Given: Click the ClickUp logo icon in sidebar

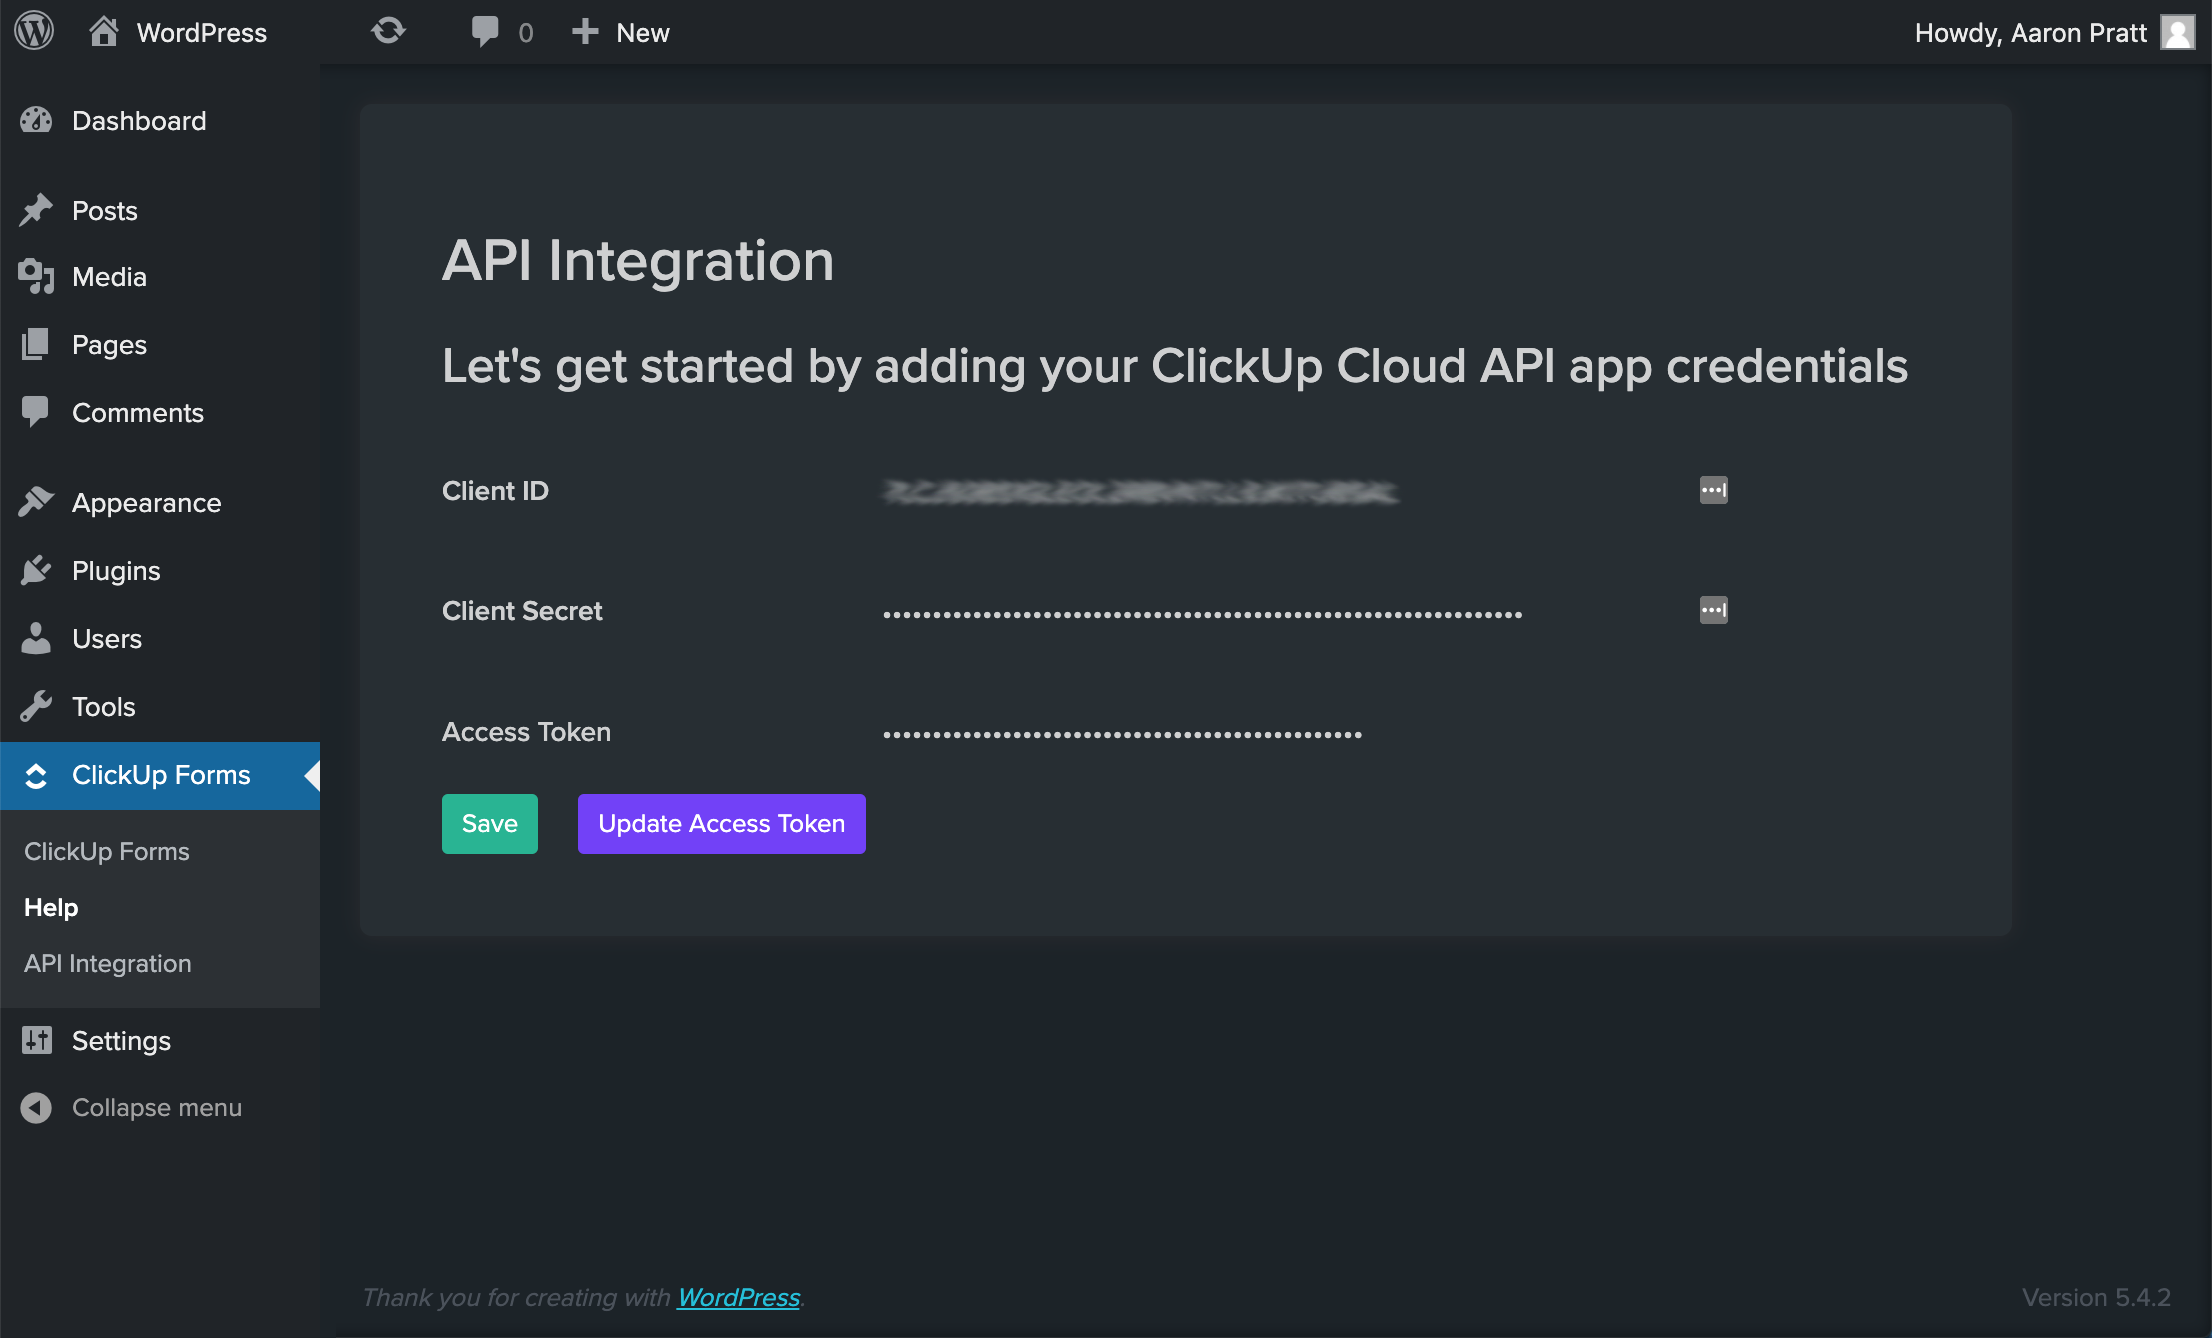Looking at the screenshot, I should pyautogui.click(x=36, y=776).
